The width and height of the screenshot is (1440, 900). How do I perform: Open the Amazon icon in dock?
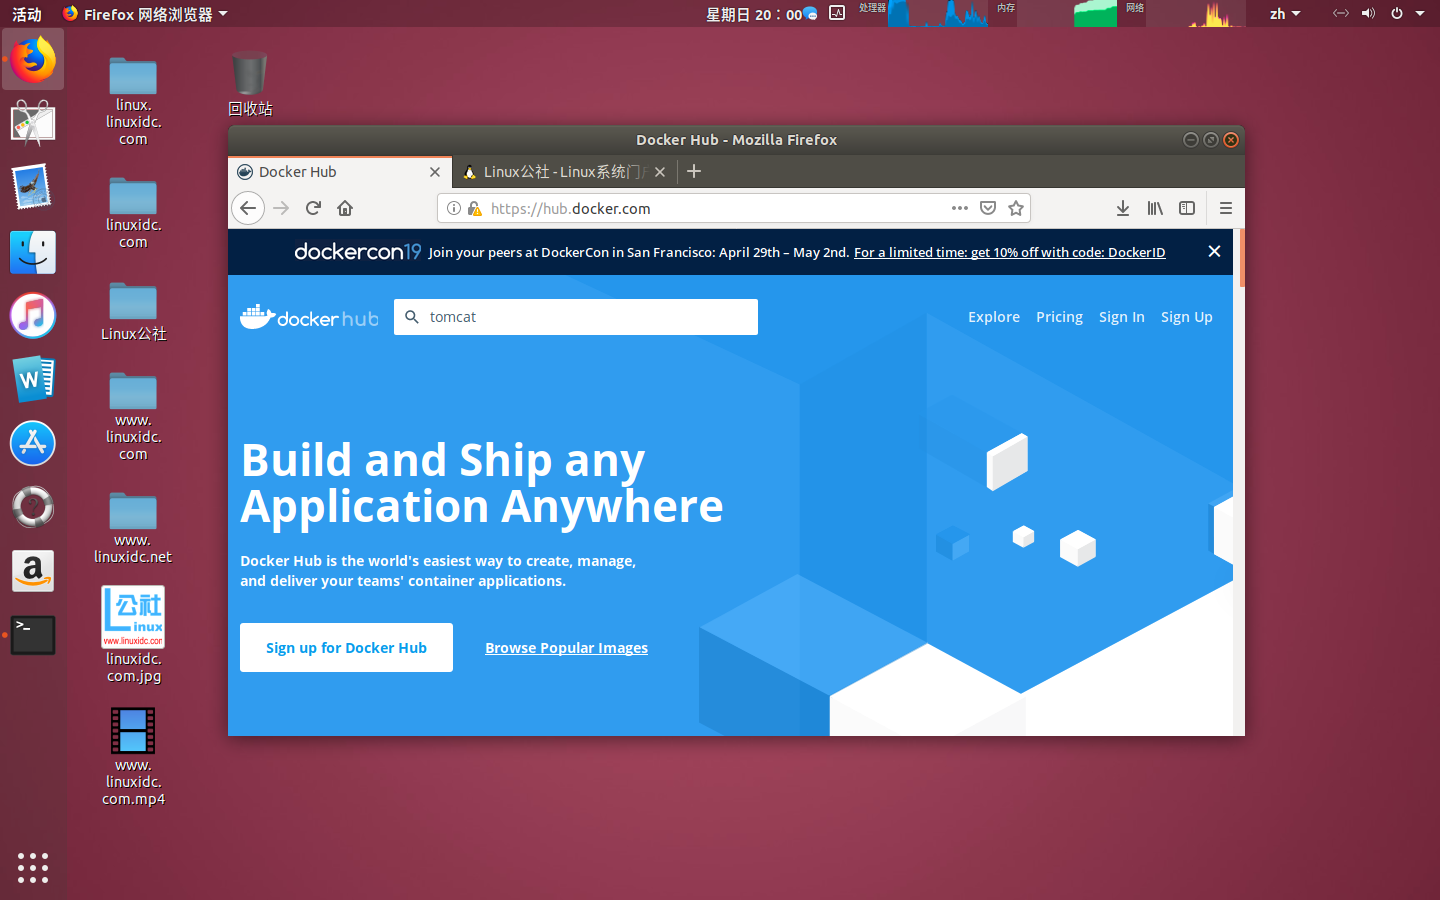[33, 571]
